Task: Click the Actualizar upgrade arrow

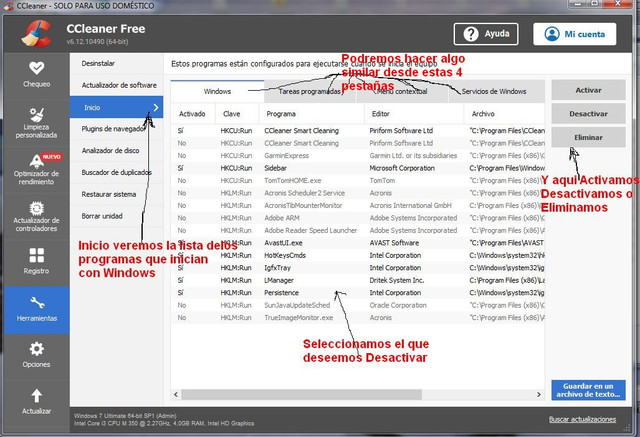Action: [36, 402]
